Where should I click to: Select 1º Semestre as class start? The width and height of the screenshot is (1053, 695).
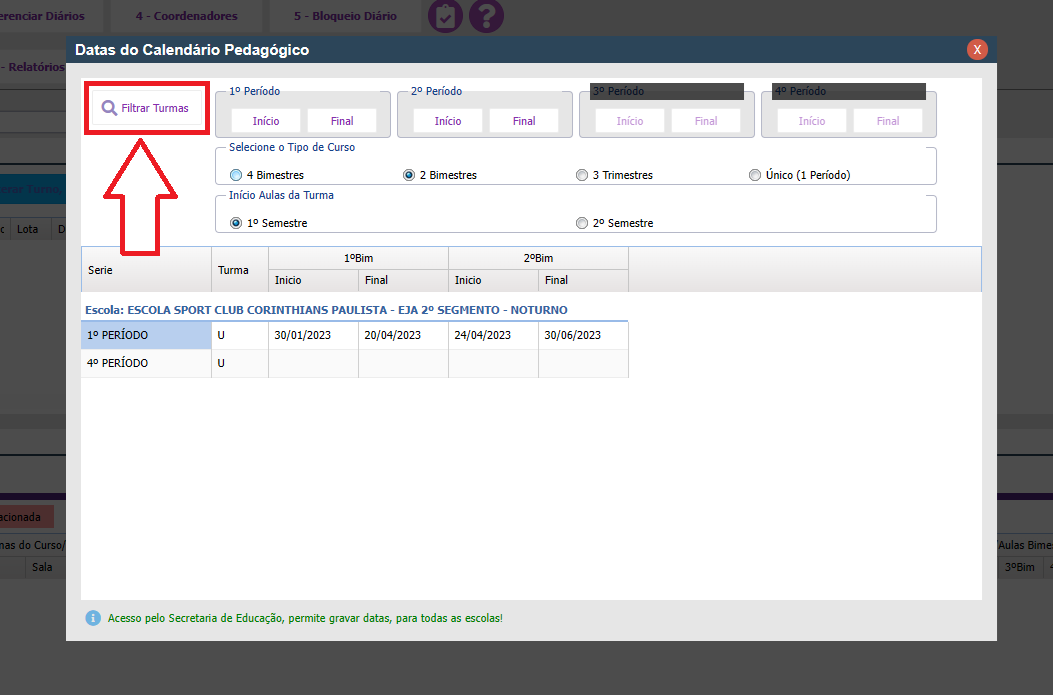pos(236,223)
